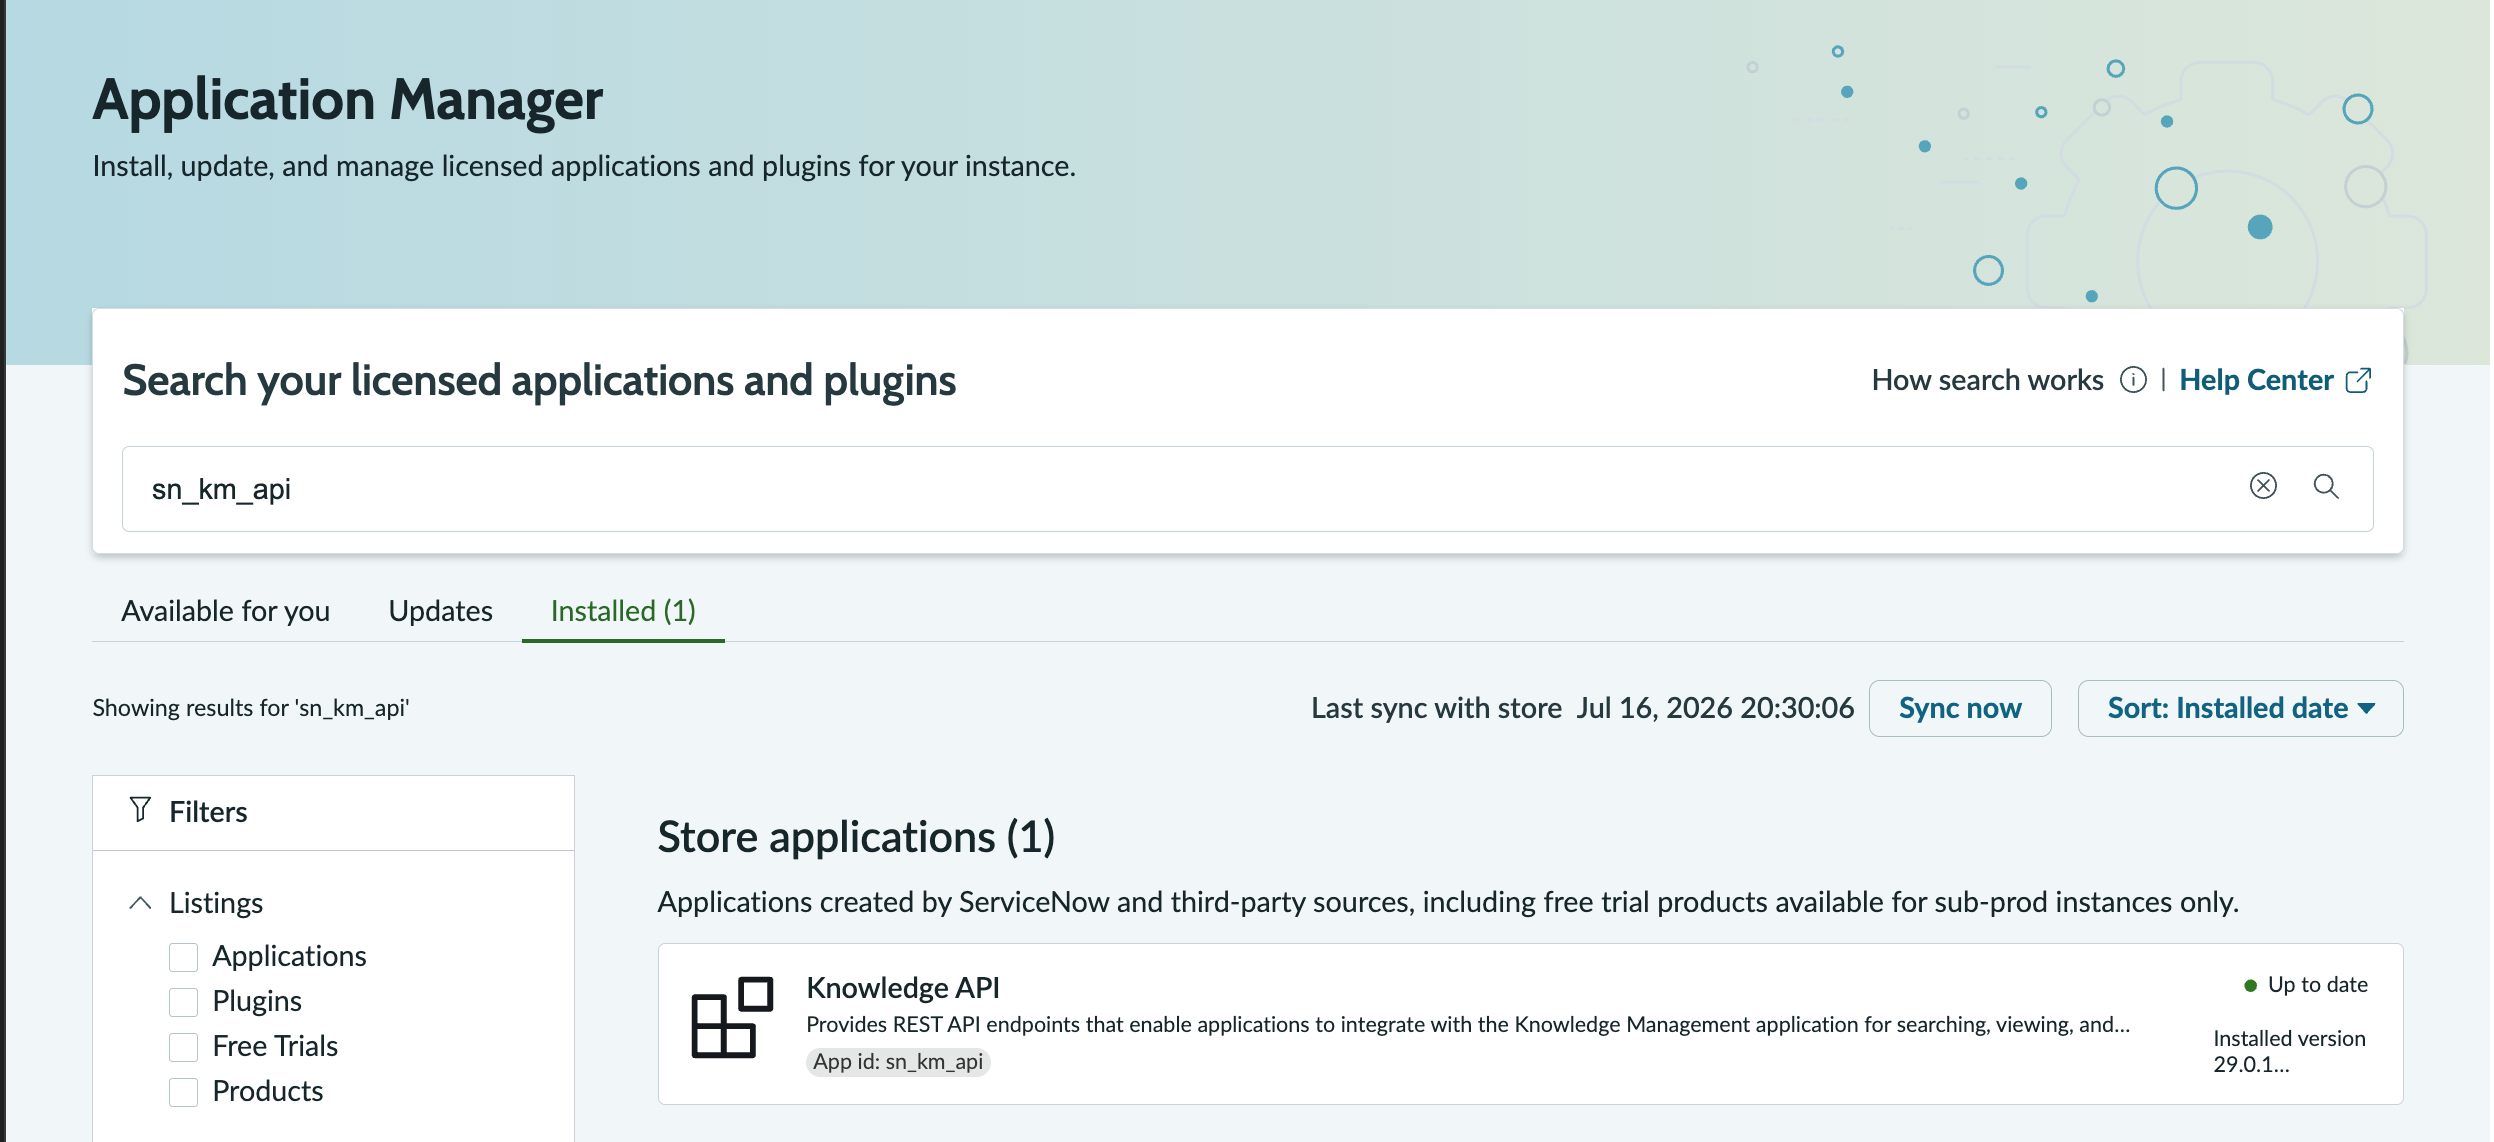Click the Store applications (1) heading

pyautogui.click(x=856, y=837)
